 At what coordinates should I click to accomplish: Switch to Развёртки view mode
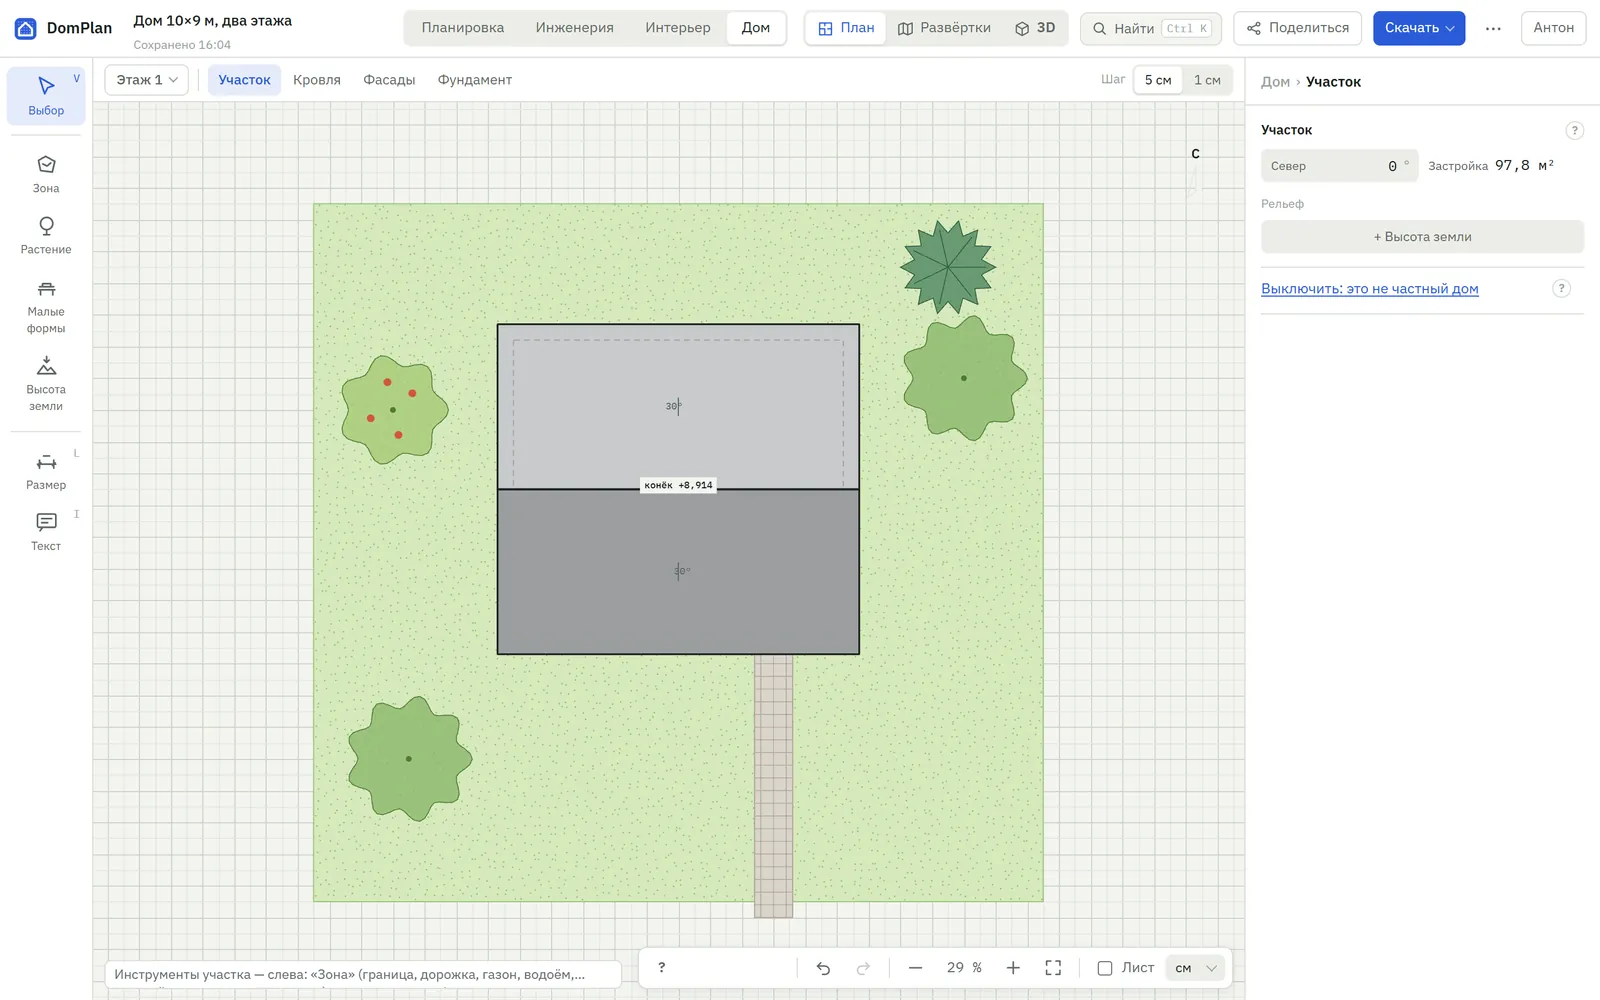944,28
